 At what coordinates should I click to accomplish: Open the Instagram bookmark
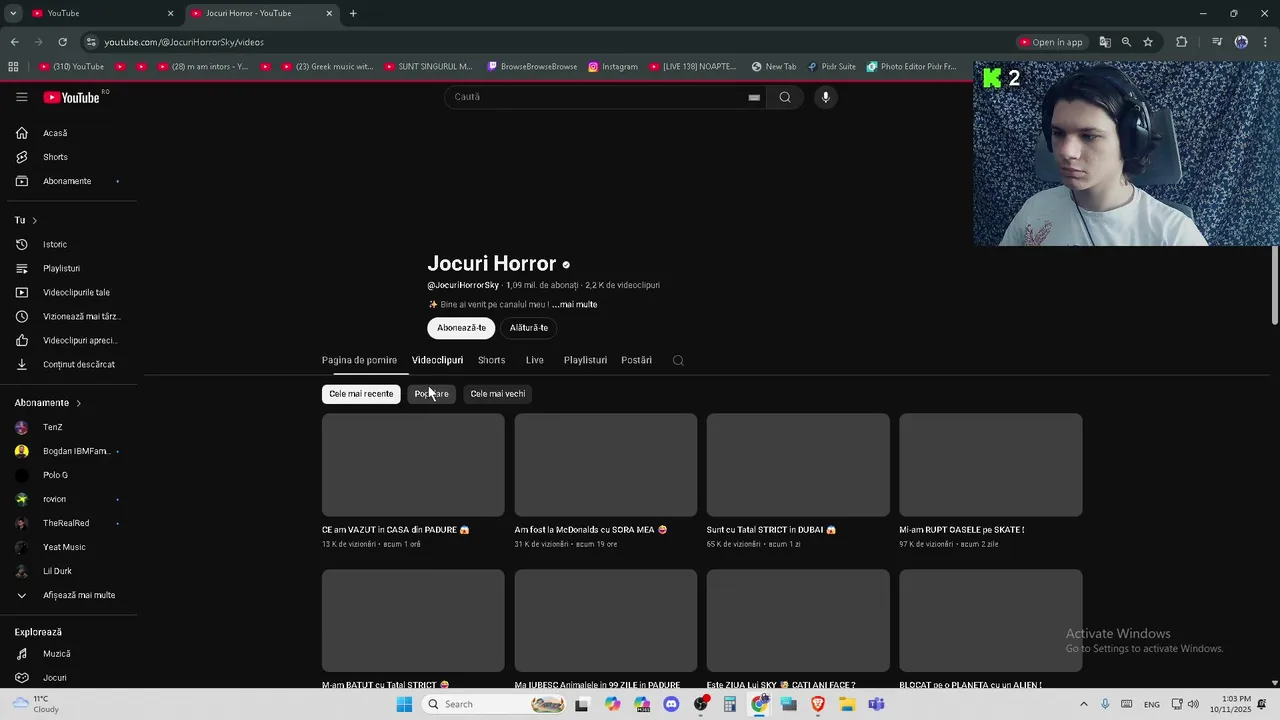click(x=613, y=67)
